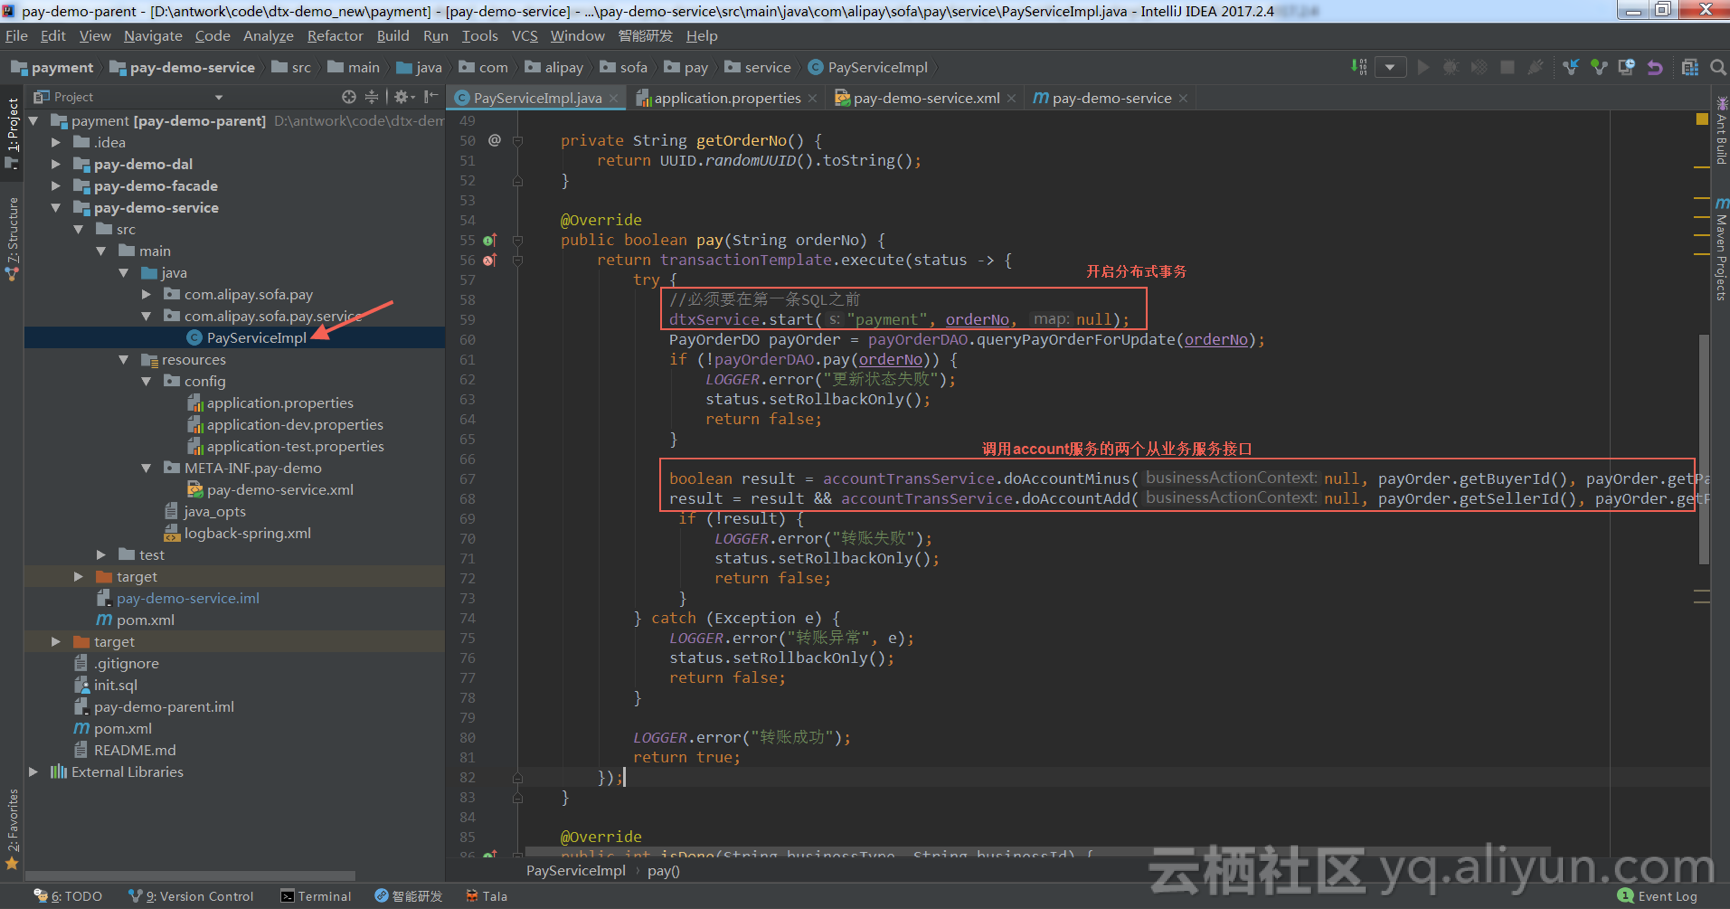
Task: Click Scroll from Source crosshair icon
Action: [x=348, y=97]
